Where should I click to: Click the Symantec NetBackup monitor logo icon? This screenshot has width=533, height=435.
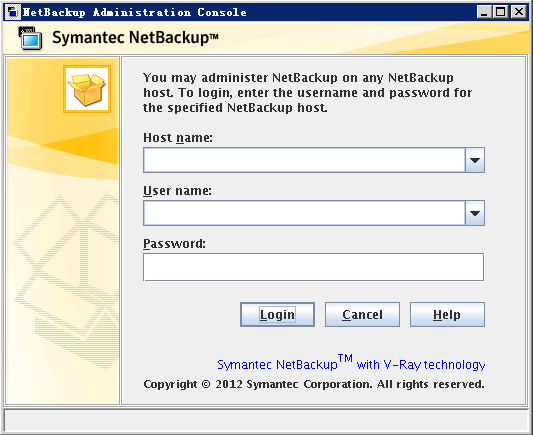tap(30, 38)
